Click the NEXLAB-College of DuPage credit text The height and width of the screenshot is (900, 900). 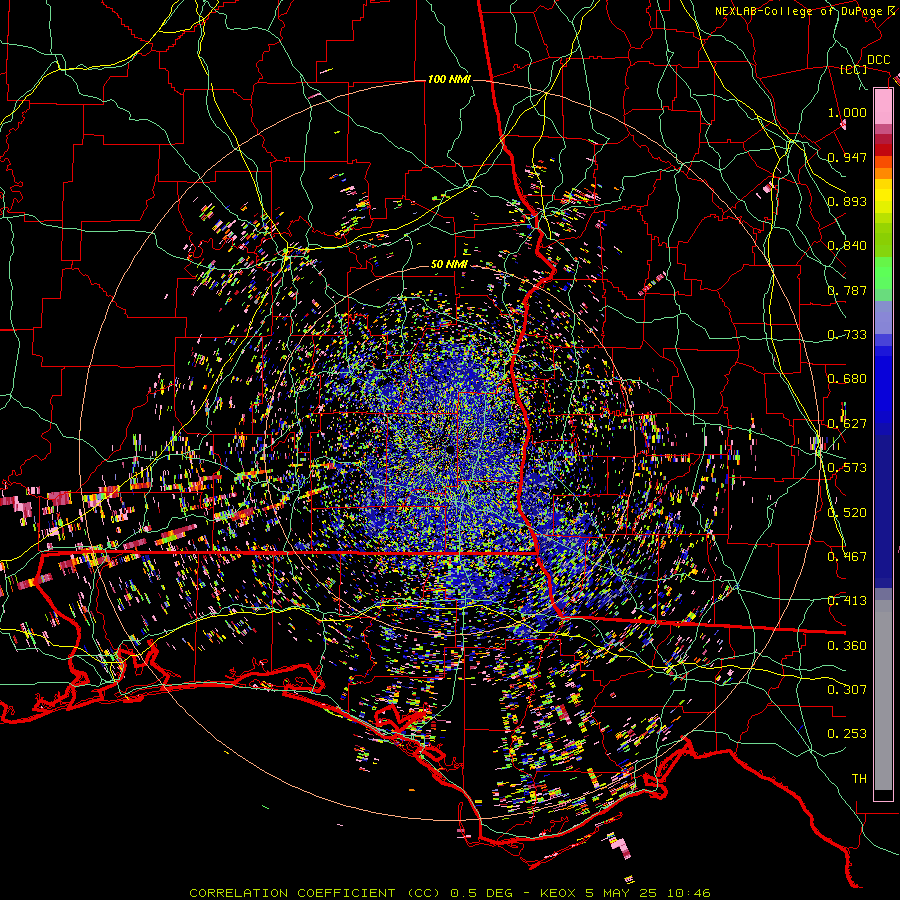806,11
